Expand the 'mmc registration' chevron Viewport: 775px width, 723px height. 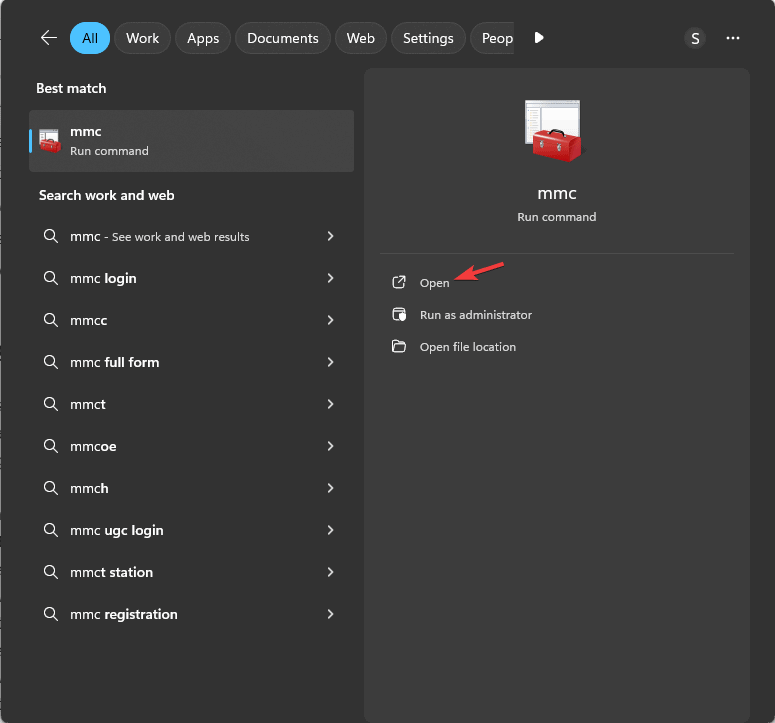click(x=330, y=614)
